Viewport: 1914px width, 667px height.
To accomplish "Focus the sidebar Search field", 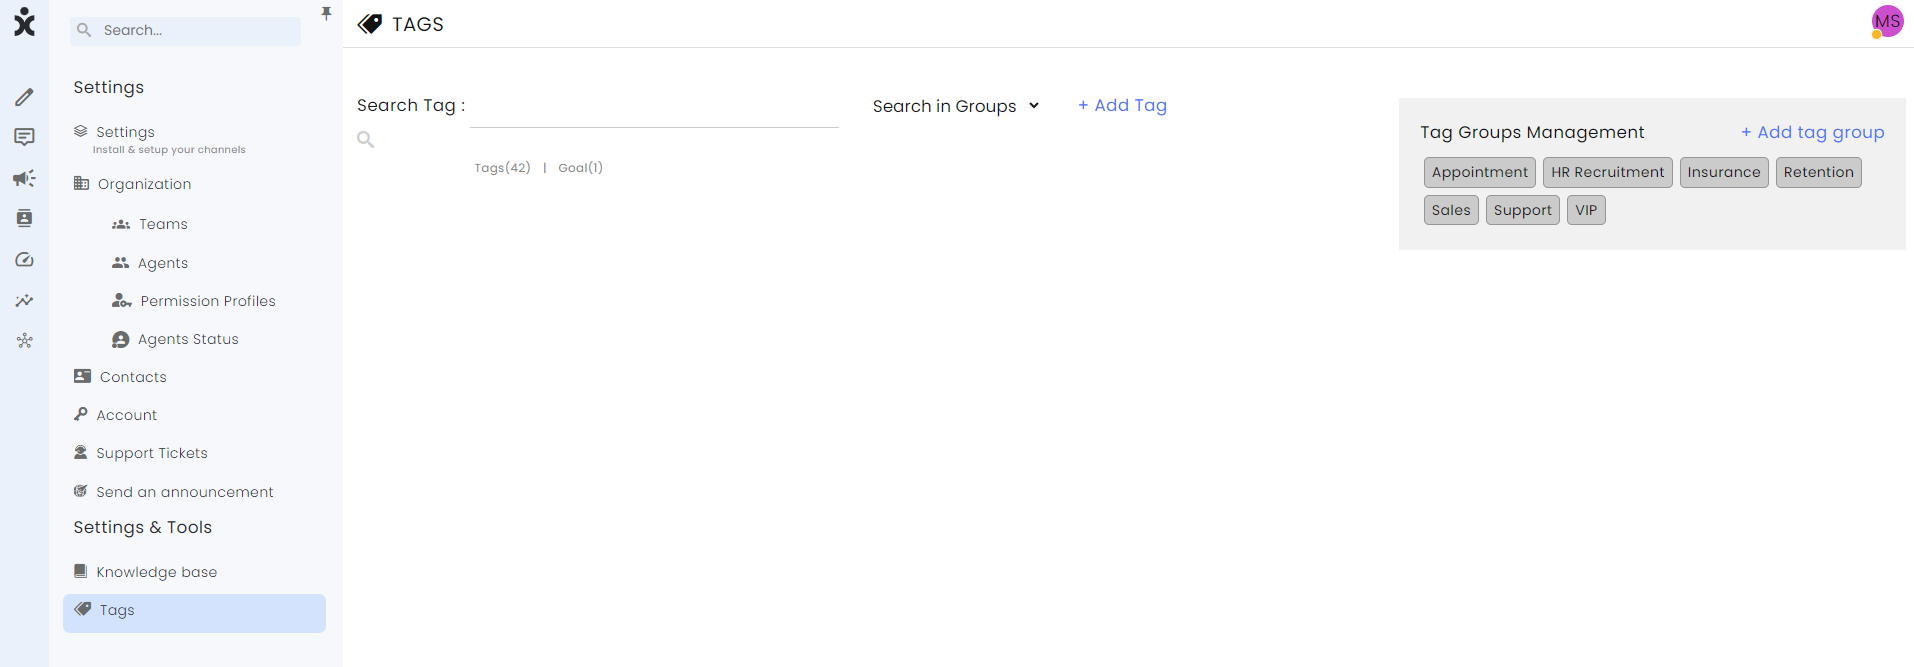I will [x=186, y=30].
